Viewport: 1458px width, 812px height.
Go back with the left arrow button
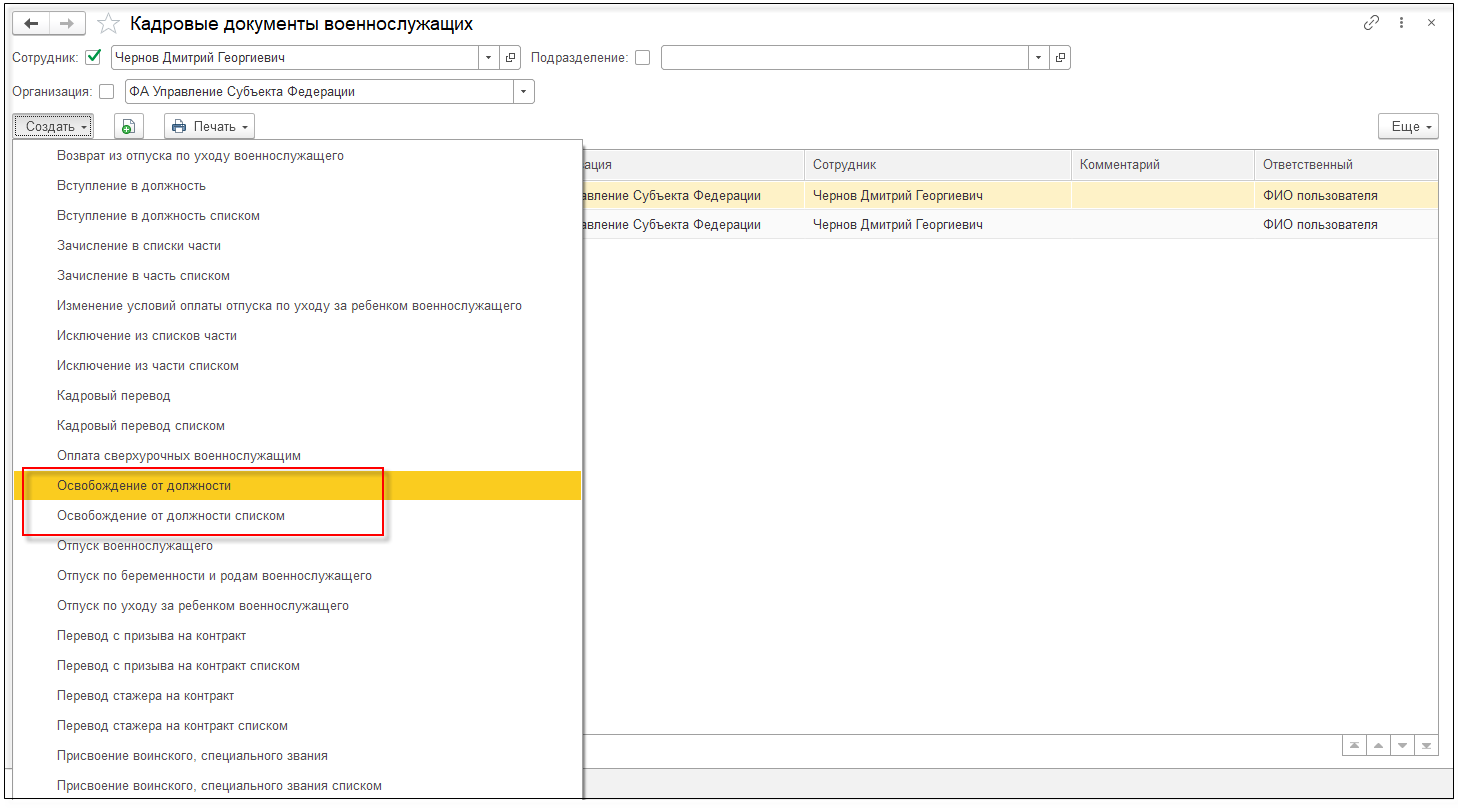tap(30, 23)
